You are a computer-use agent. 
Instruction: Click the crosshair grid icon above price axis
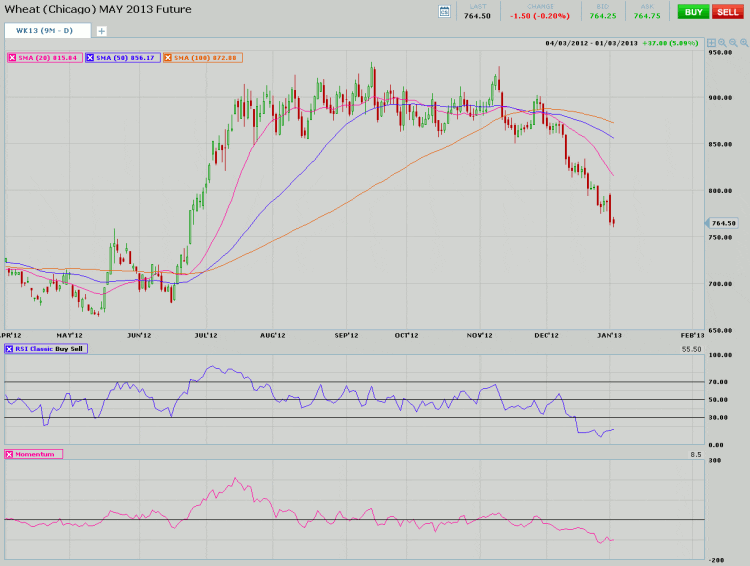tap(711, 44)
